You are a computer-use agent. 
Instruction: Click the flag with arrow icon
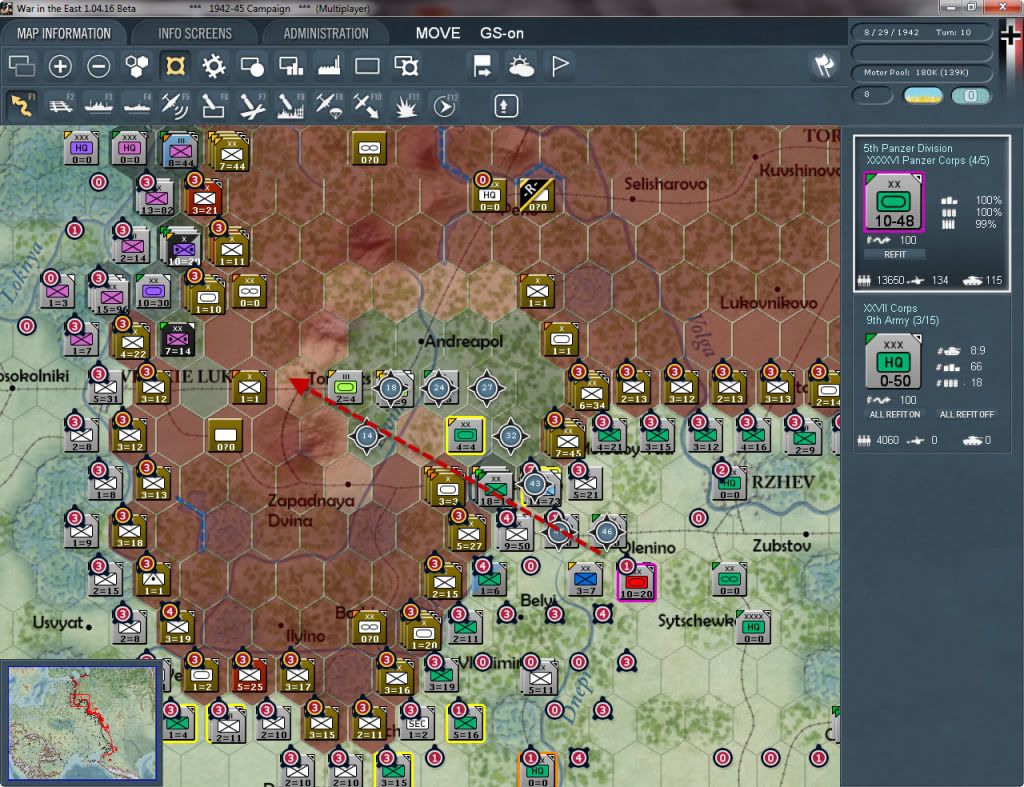pos(483,66)
